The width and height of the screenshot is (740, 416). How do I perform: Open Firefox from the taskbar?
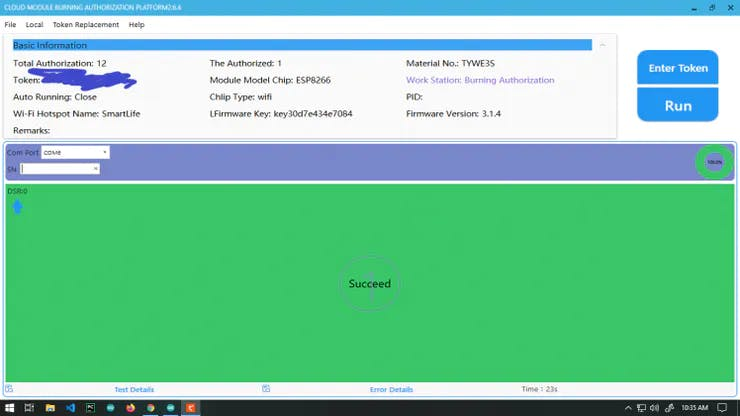pos(131,408)
